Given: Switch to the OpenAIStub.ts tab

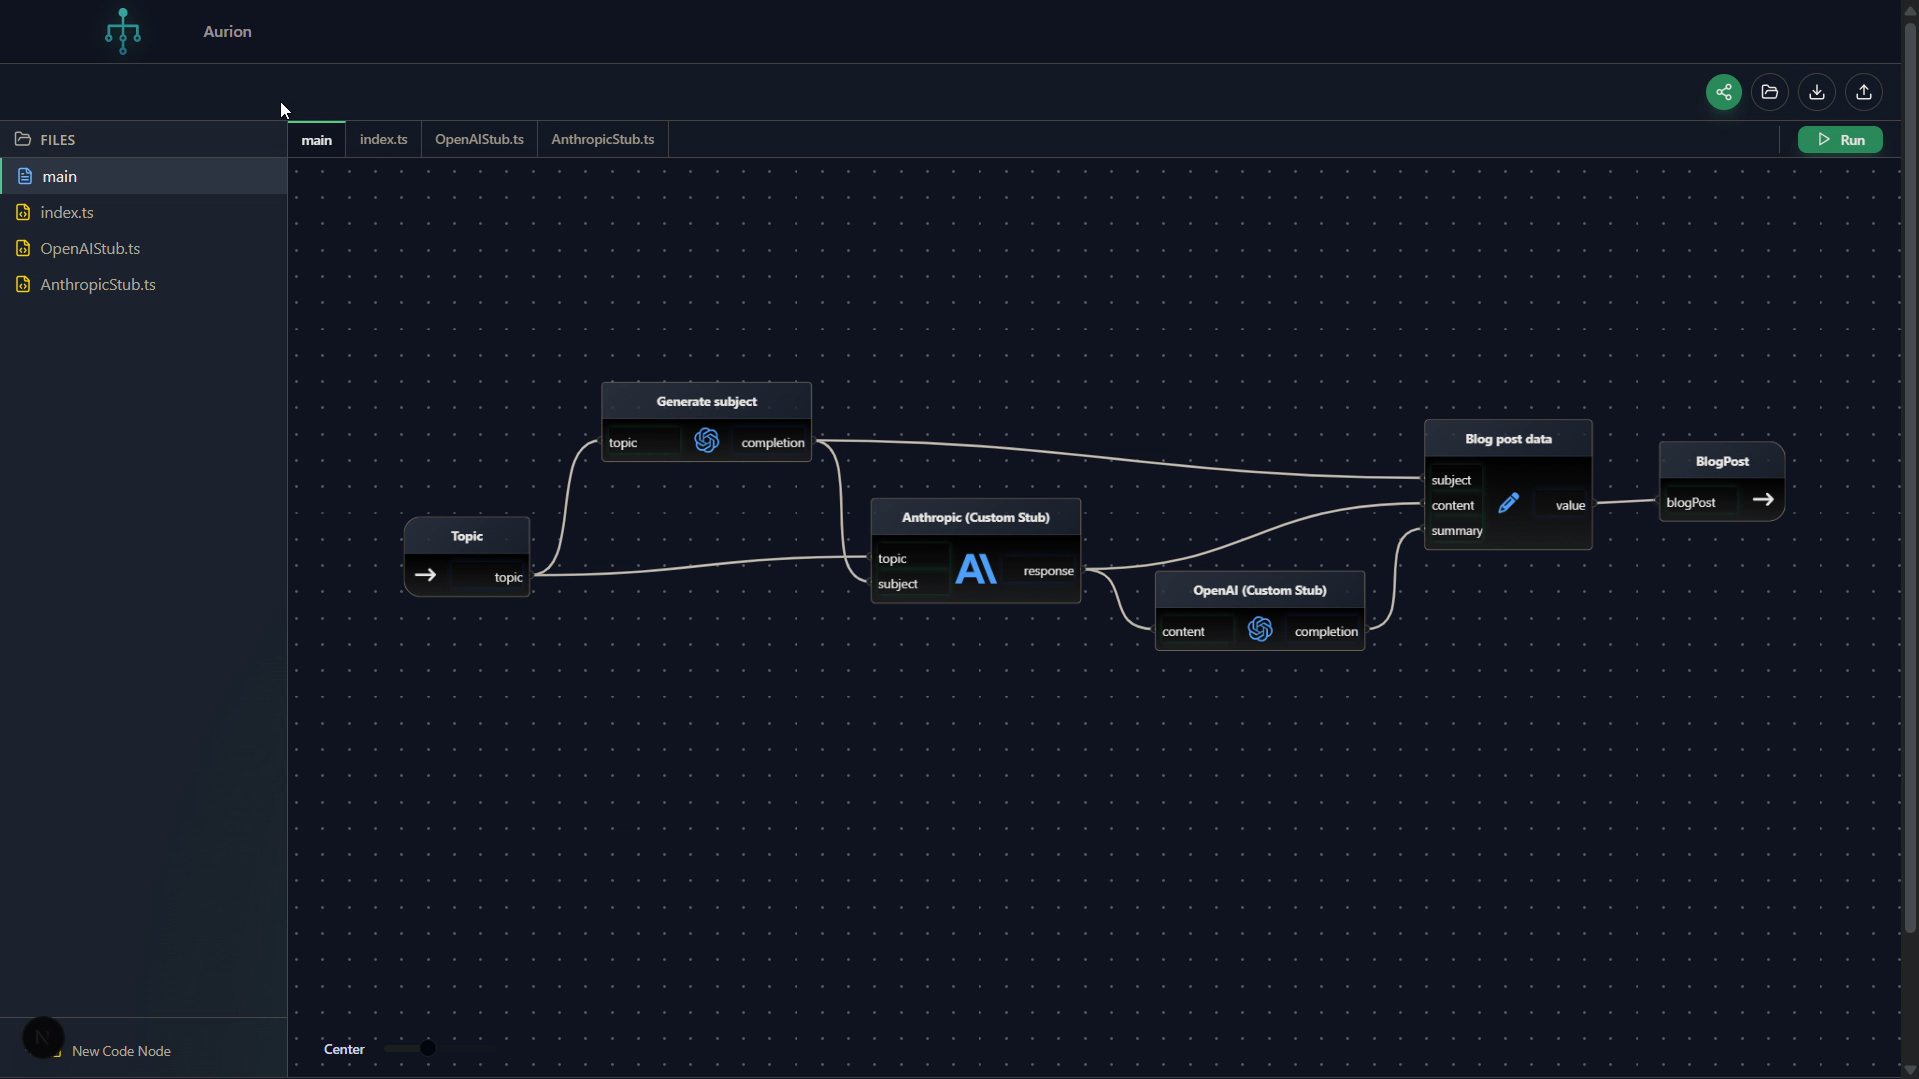Looking at the screenshot, I should coord(479,139).
